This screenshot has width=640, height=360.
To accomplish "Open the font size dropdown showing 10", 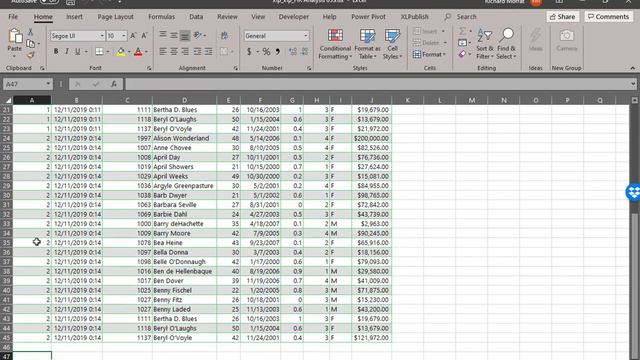I will pos(124,36).
